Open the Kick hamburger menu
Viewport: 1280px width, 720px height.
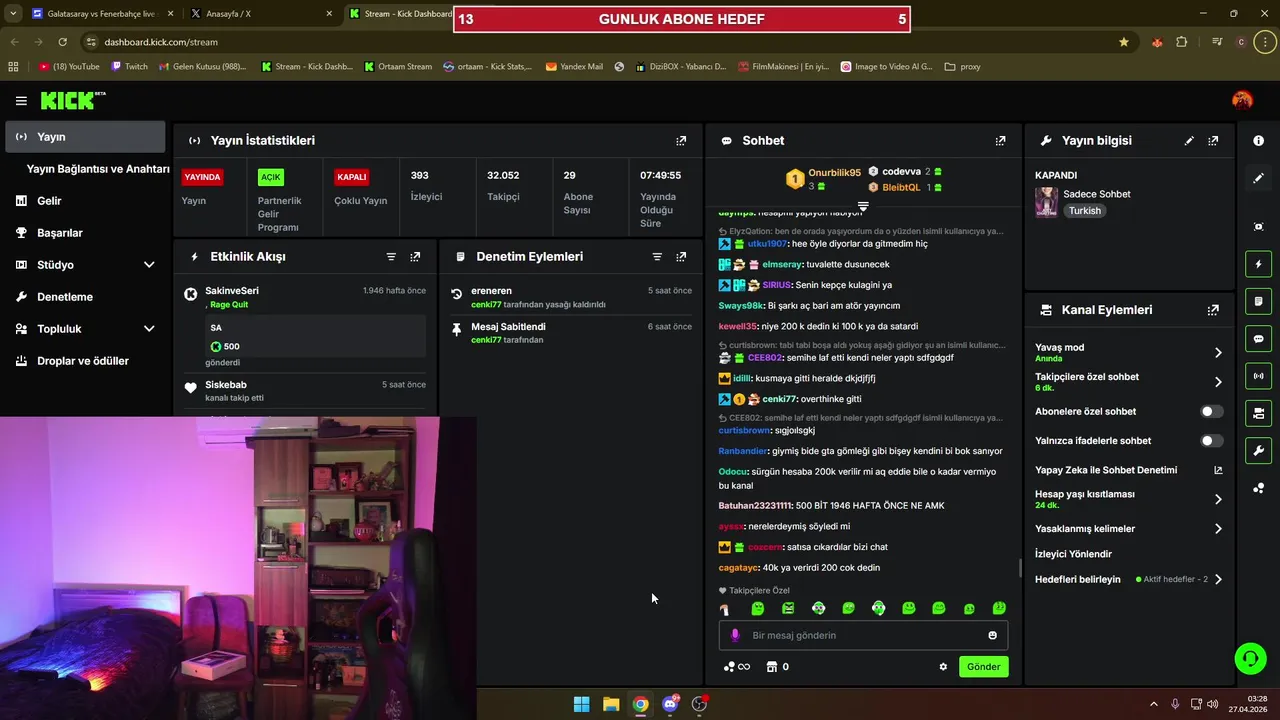point(21,101)
